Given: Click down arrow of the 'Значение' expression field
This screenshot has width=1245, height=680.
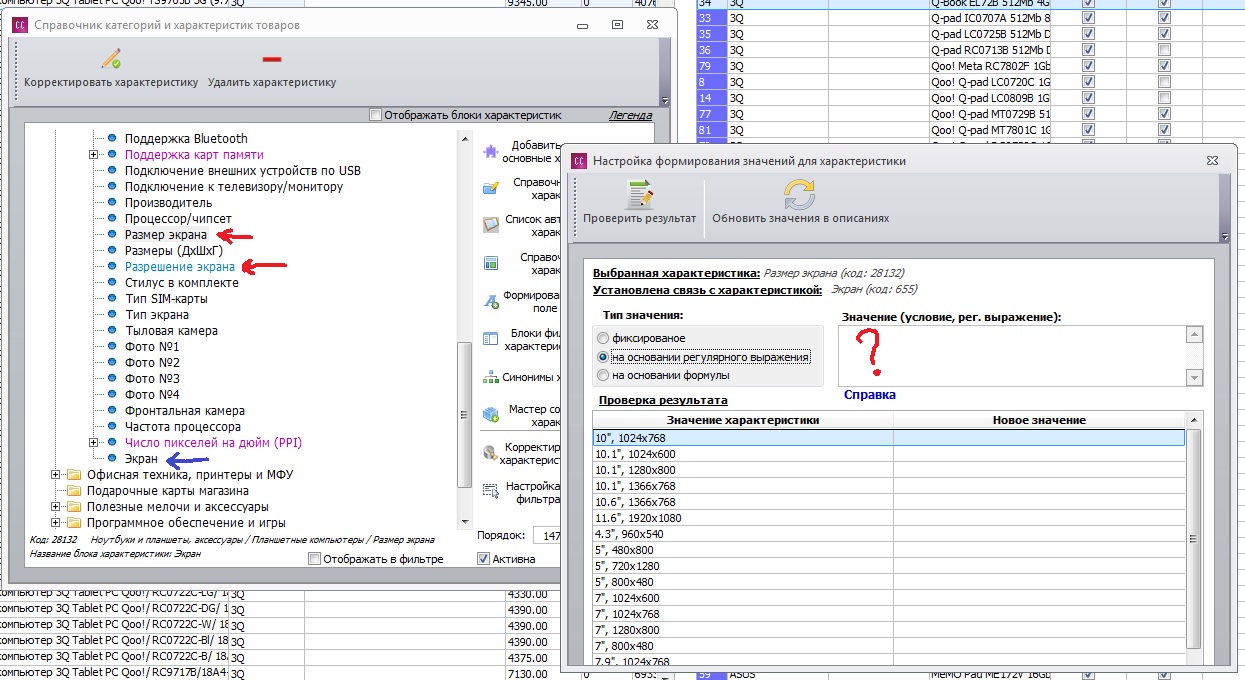Looking at the screenshot, I should click(1193, 377).
